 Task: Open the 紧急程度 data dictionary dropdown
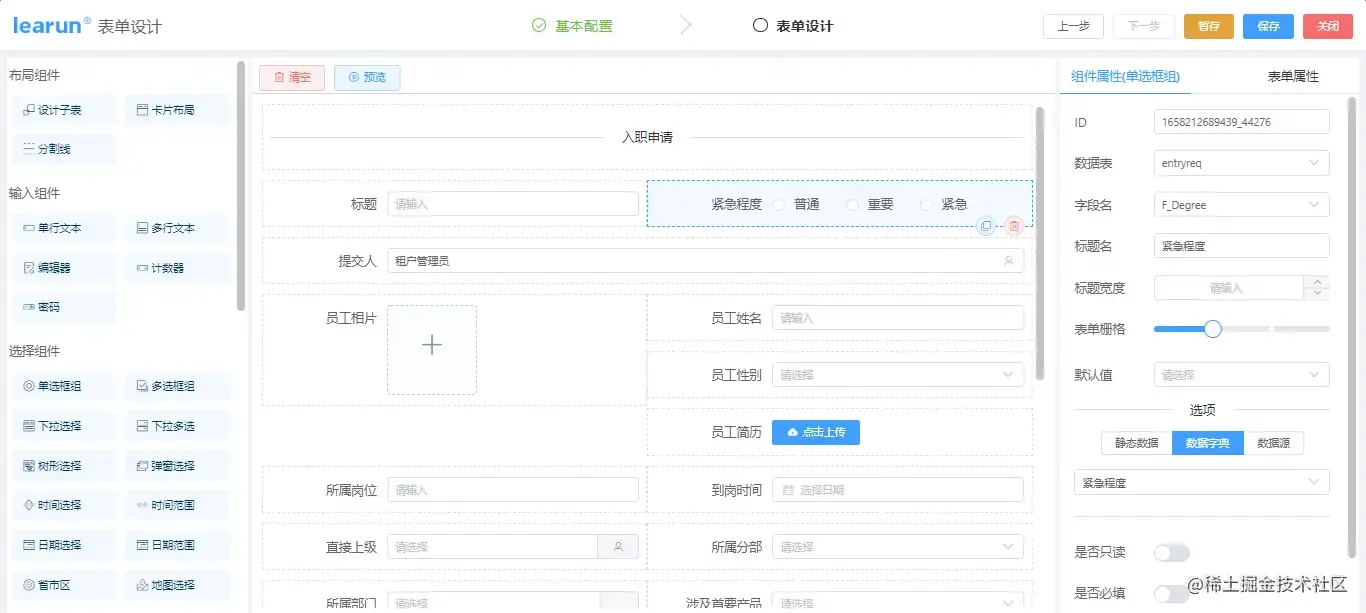point(1202,482)
